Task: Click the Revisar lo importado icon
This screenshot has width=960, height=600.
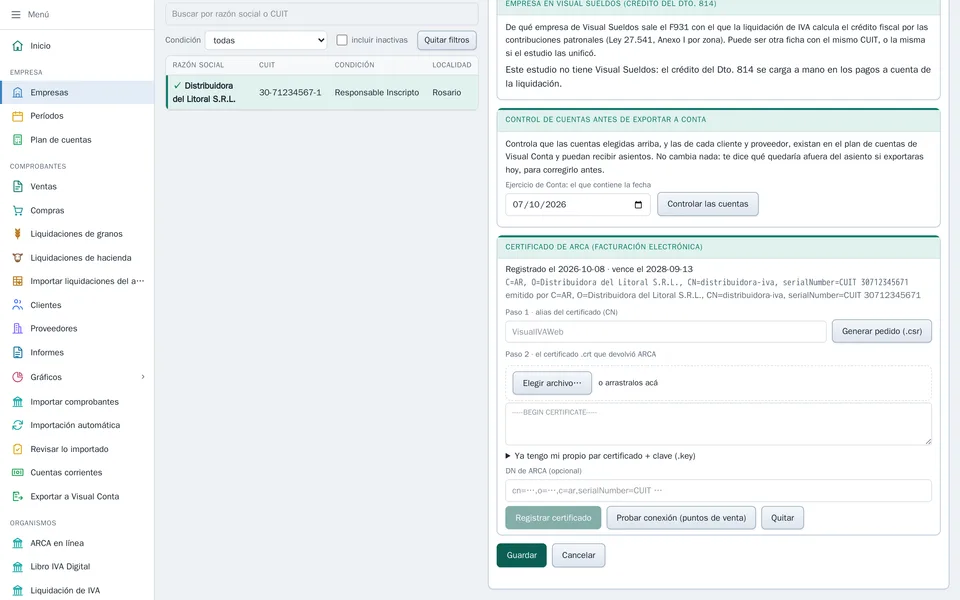Action: (18, 449)
